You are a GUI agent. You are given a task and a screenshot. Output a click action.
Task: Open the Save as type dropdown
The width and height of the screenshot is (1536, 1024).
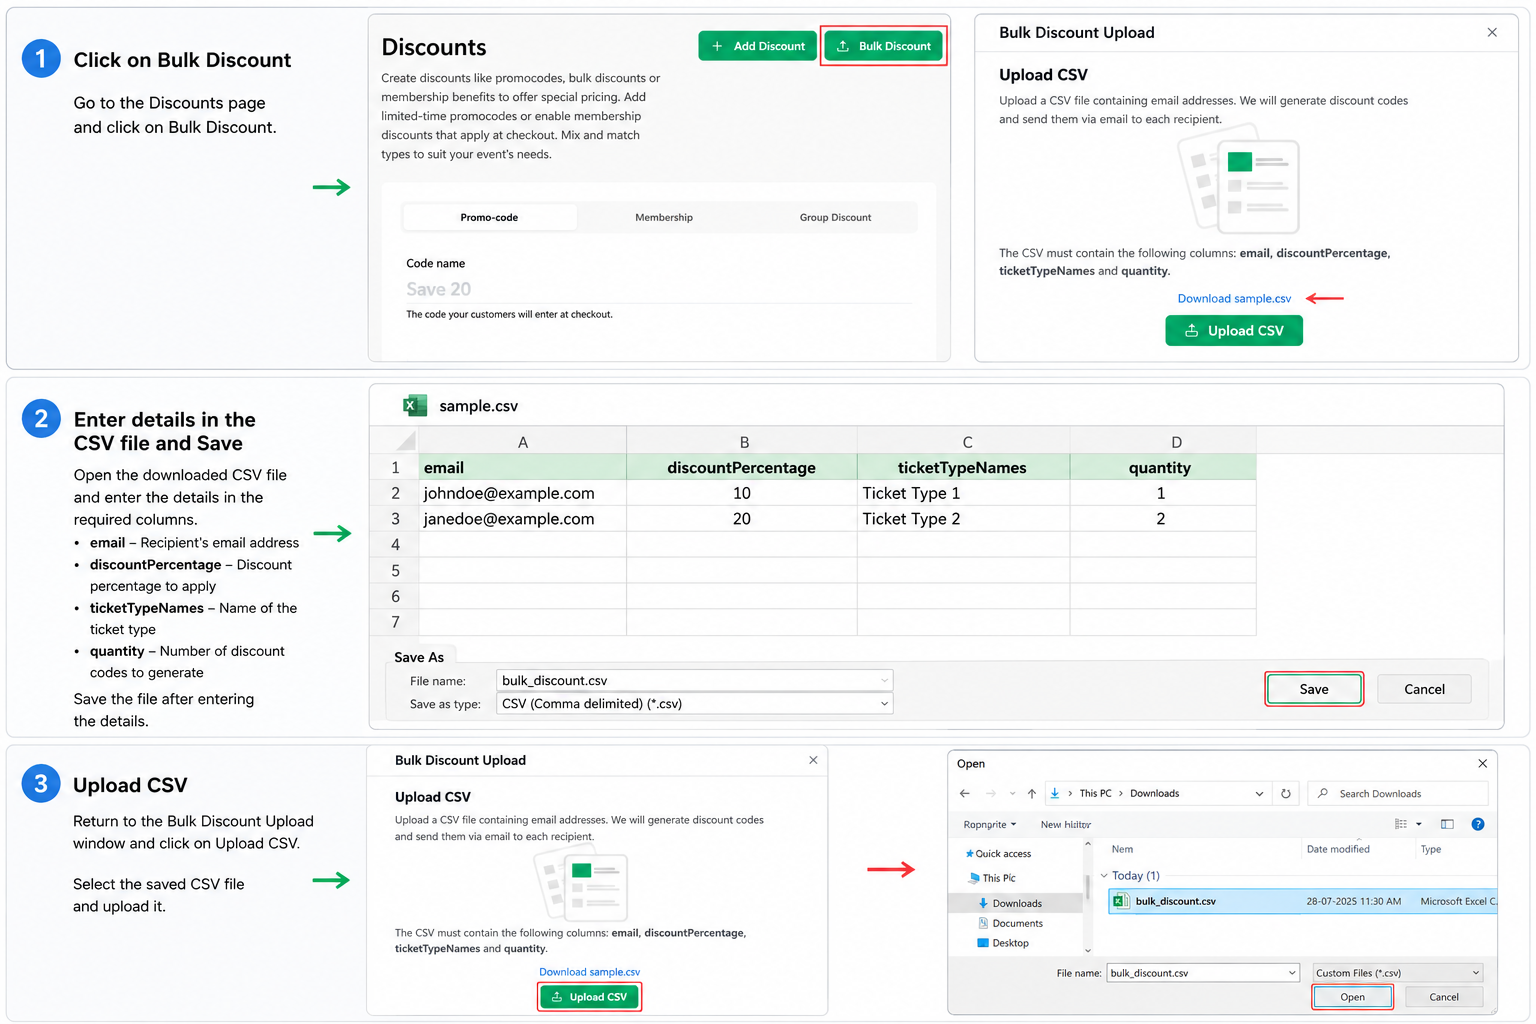884,704
